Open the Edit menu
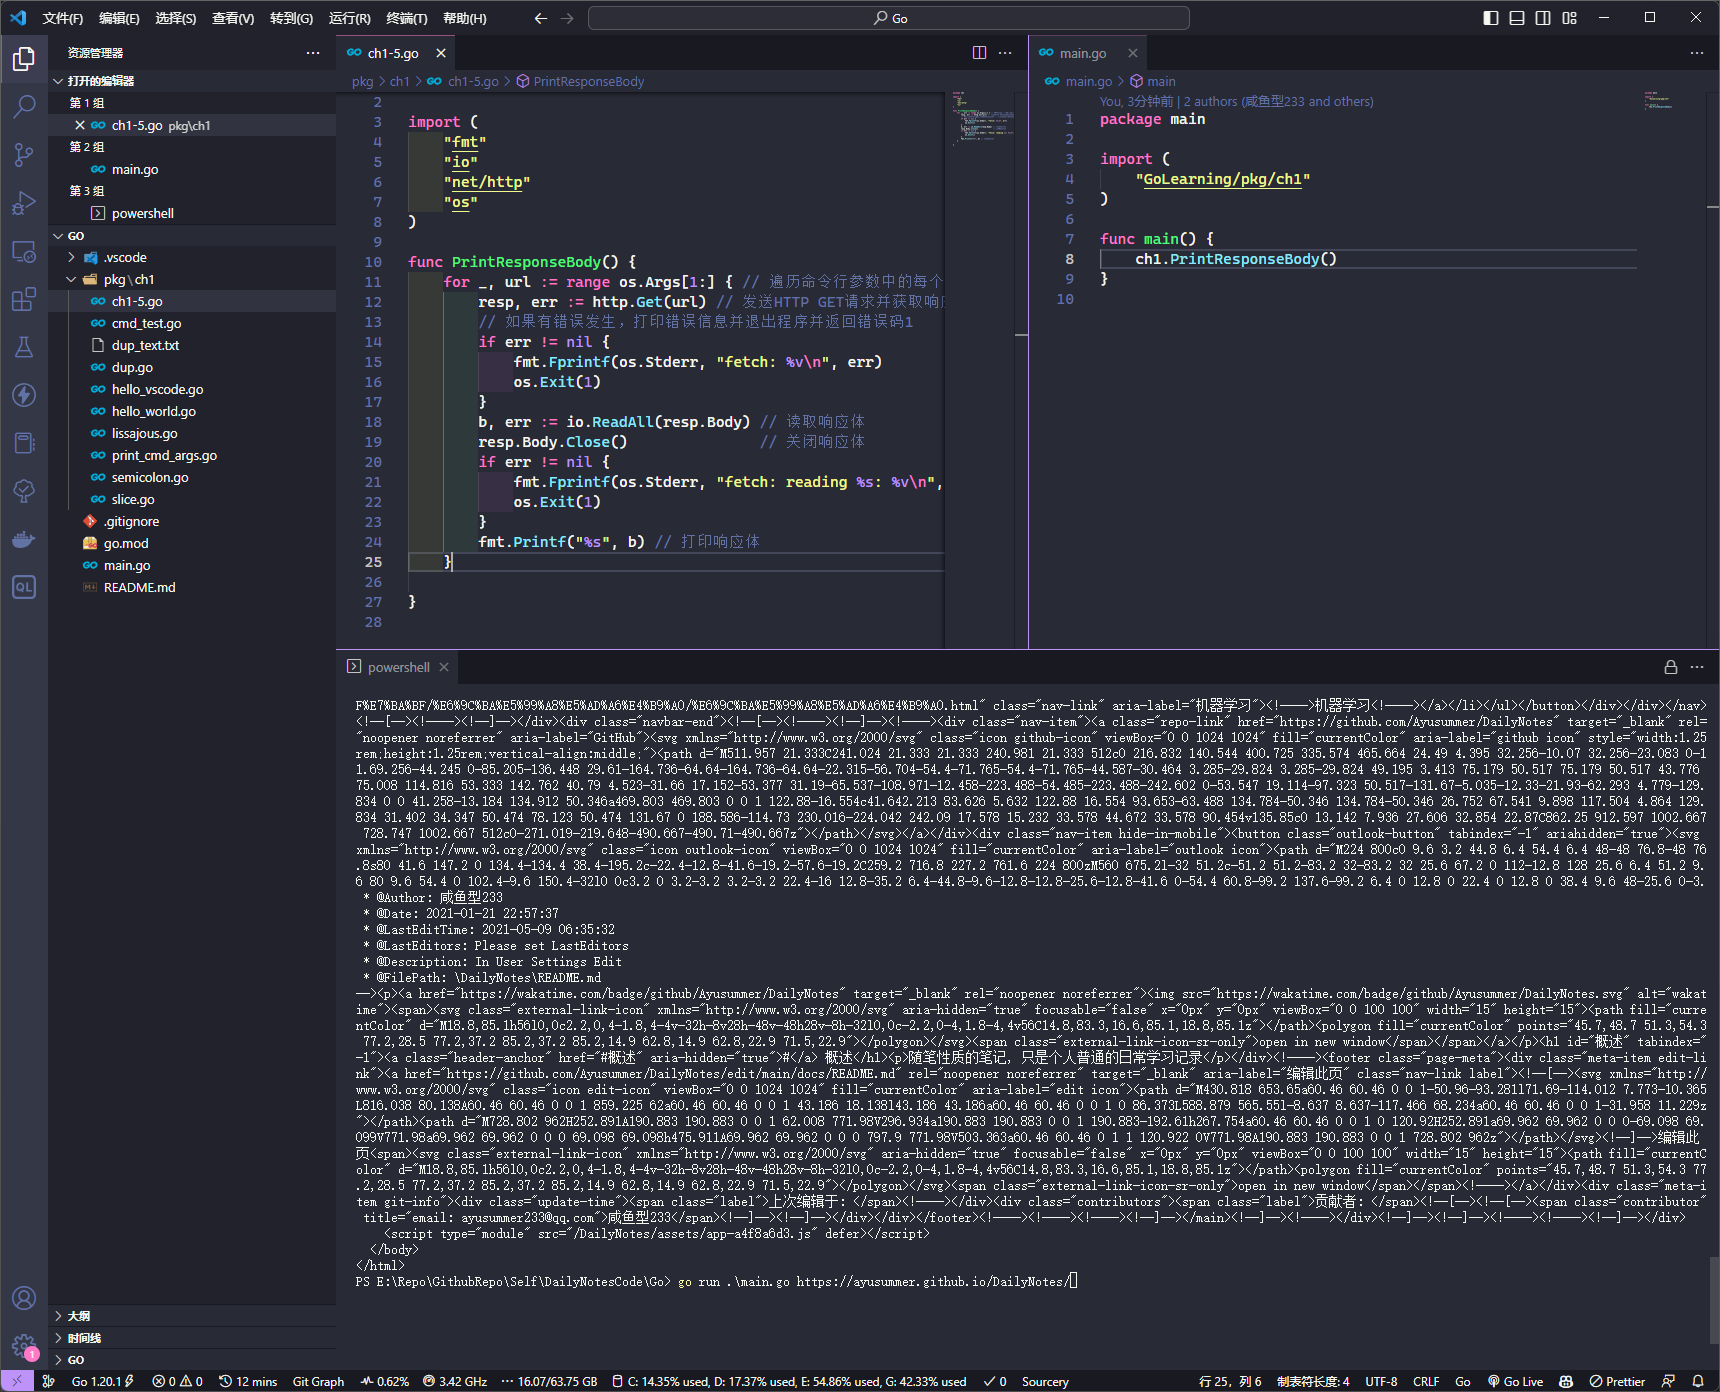Image resolution: width=1720 pixels, height=1392 pixels. coord(119,18)
